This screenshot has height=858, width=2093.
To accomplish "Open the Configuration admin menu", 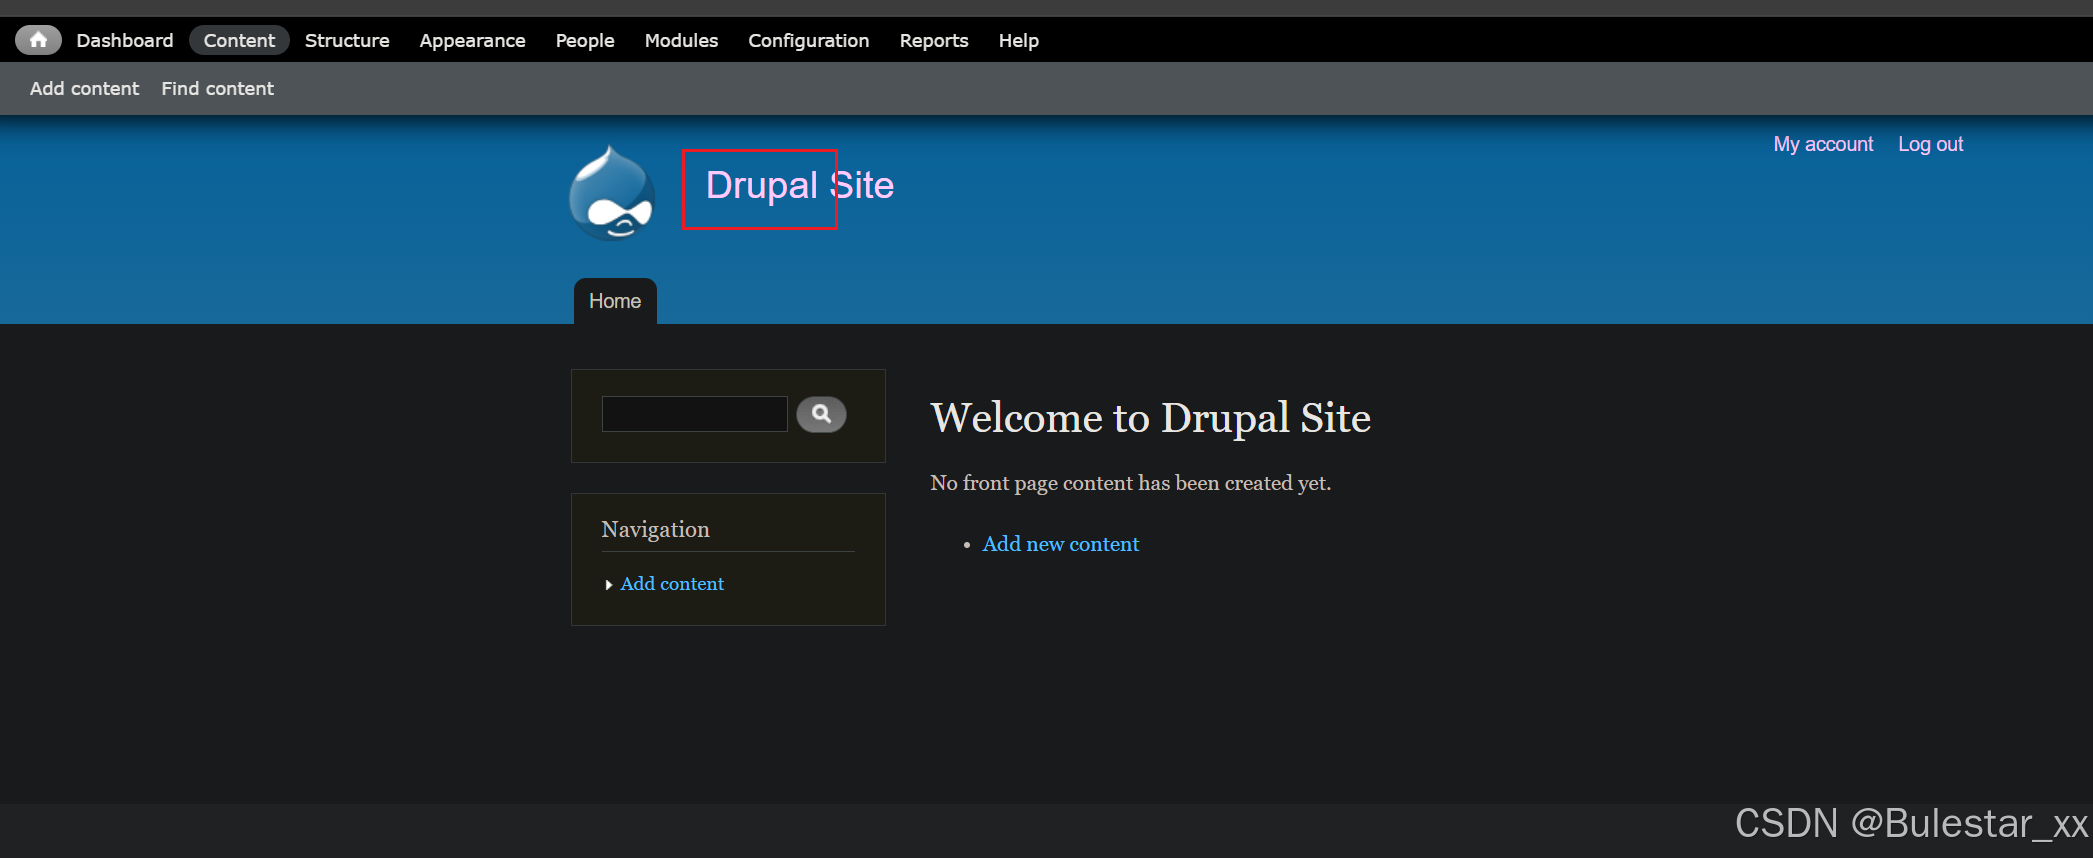I will [x=809, y=40].
